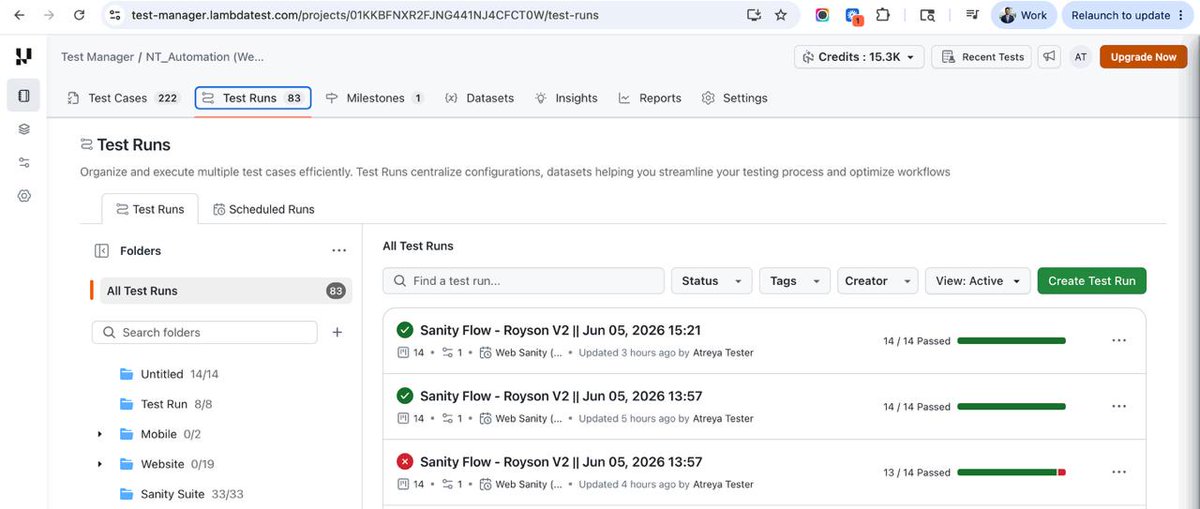This screenshot has height=509, width=1200.
Task: Open the gear settings sidebar icon
Action: tap(24, 196)
